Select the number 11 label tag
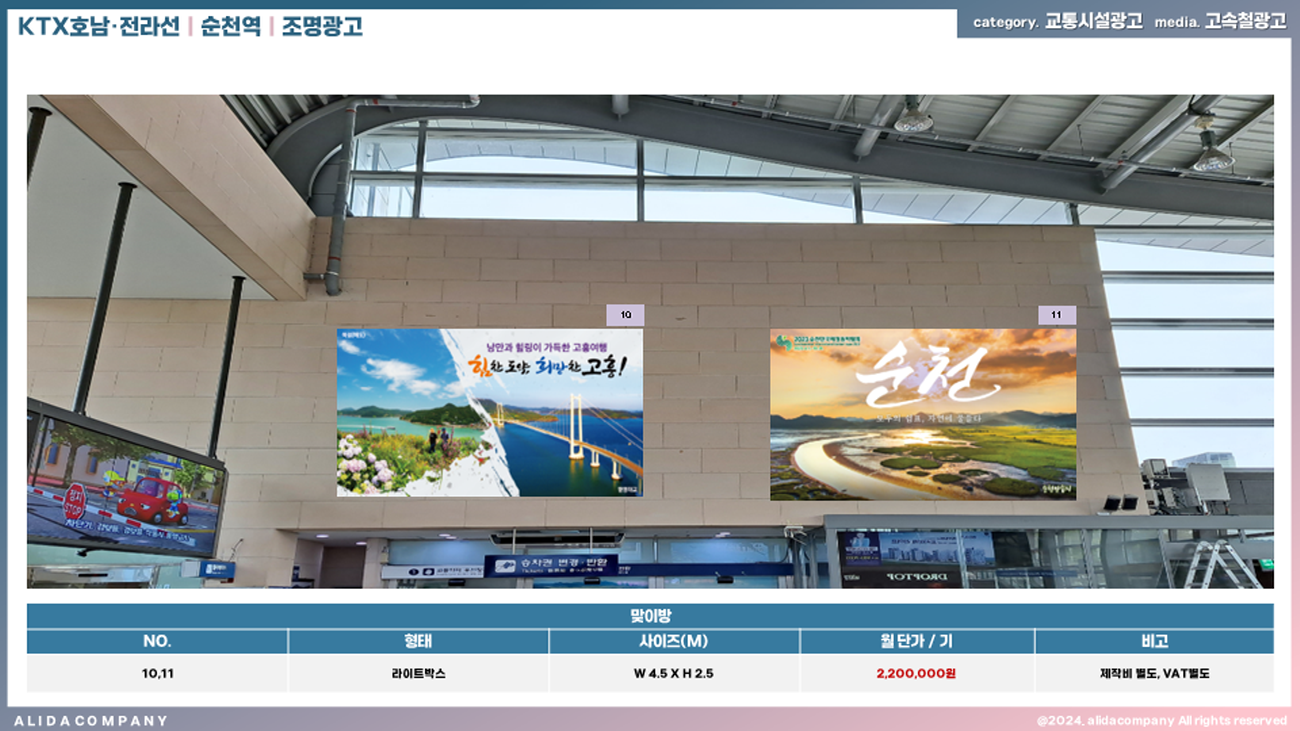This screenshot has height=731, width=1300. click(x=1056, y=315)
